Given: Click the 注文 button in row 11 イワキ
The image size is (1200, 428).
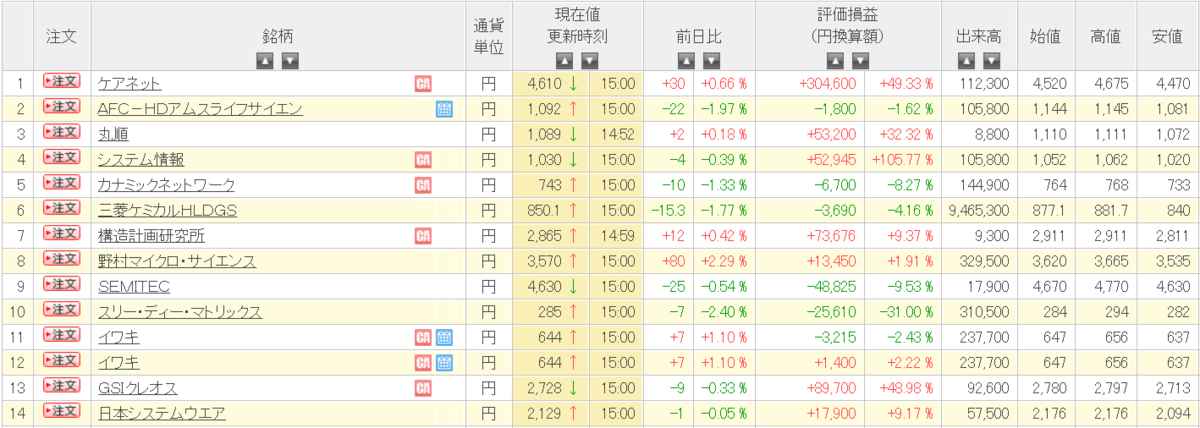Looking at the screenshot, I should (x=61, y=335).
